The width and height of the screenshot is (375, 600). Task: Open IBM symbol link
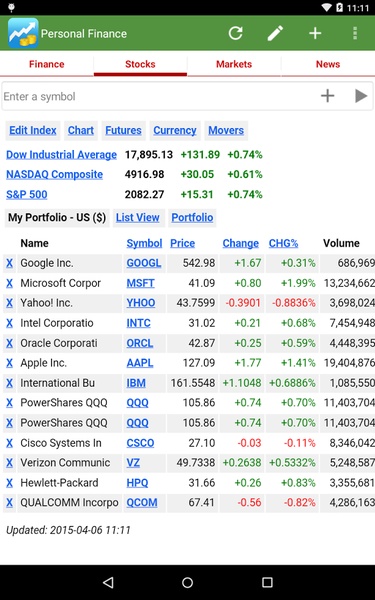pos(136,383)
